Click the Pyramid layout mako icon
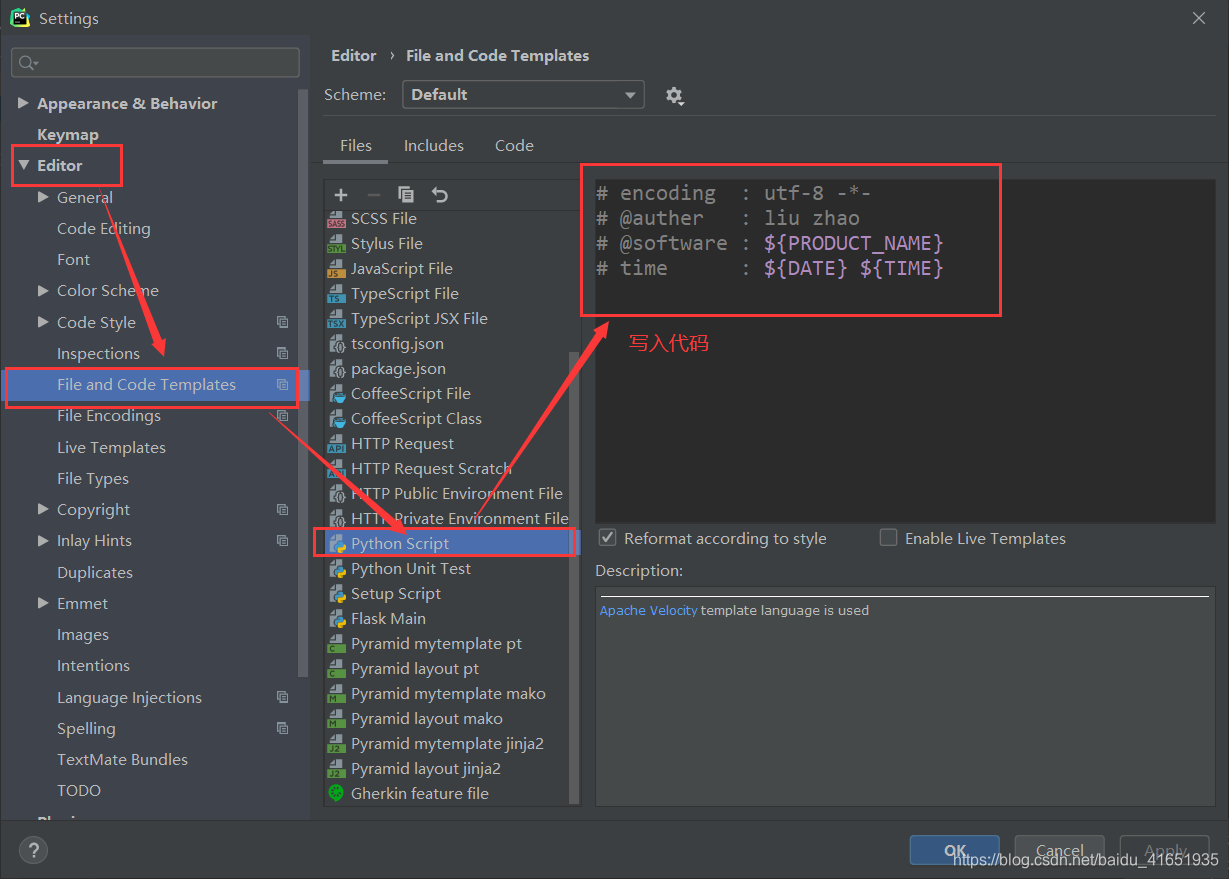Screen dimensions: 1229x879 click(x=337, y=719)
